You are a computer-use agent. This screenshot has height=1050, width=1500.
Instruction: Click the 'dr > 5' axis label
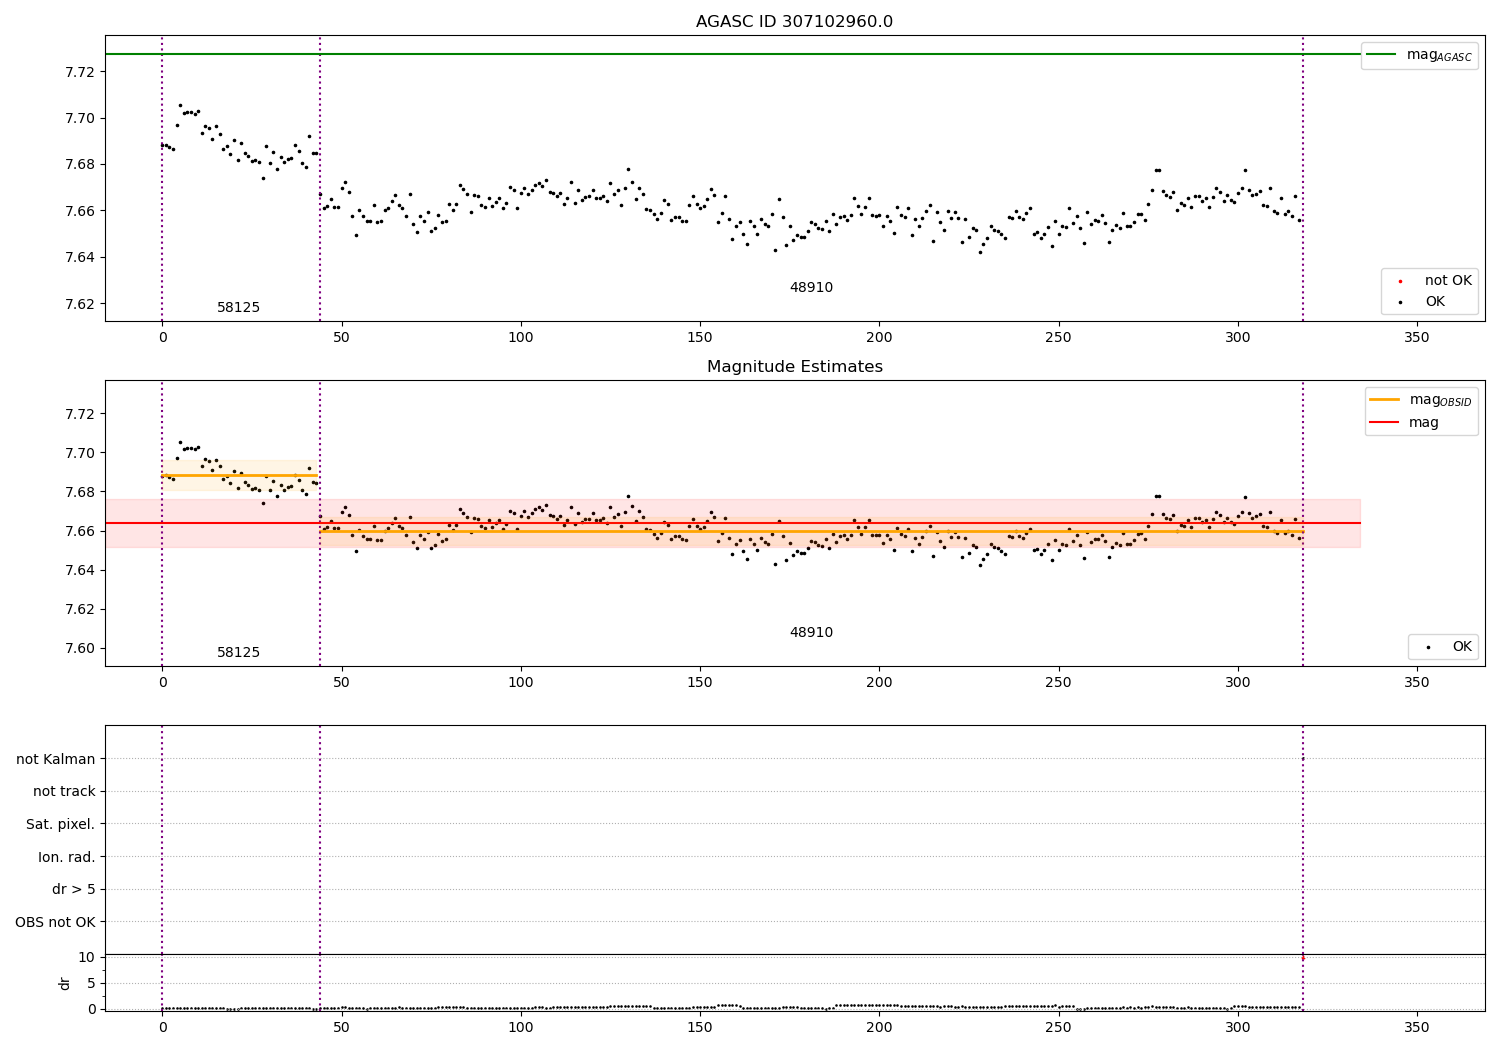coord(74,890)
